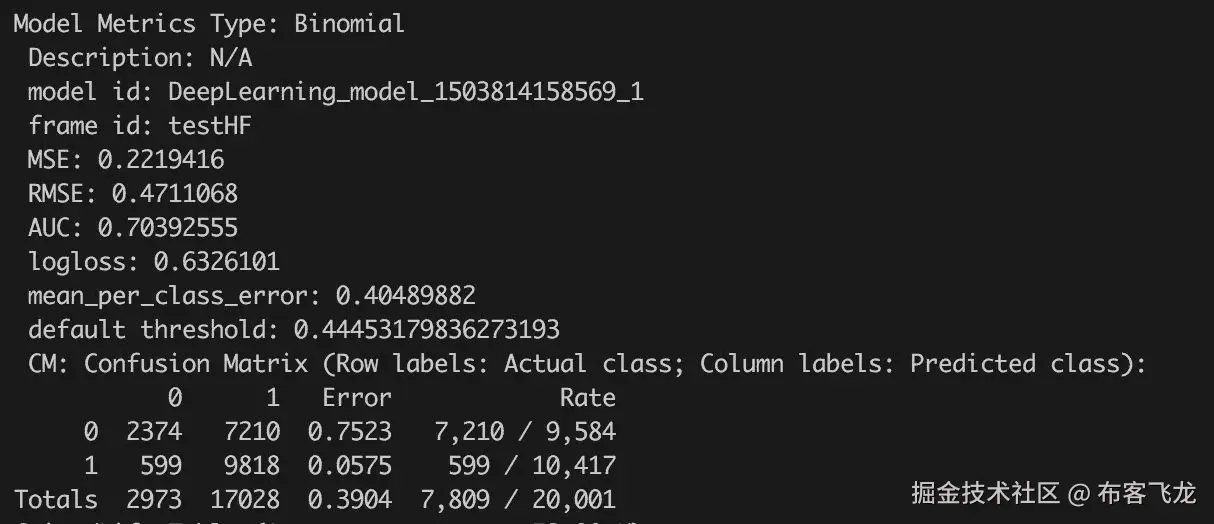Click the default threshold value 0.44453179836273193
Viewport: 1214px width, 524px height.
(426, 330)
